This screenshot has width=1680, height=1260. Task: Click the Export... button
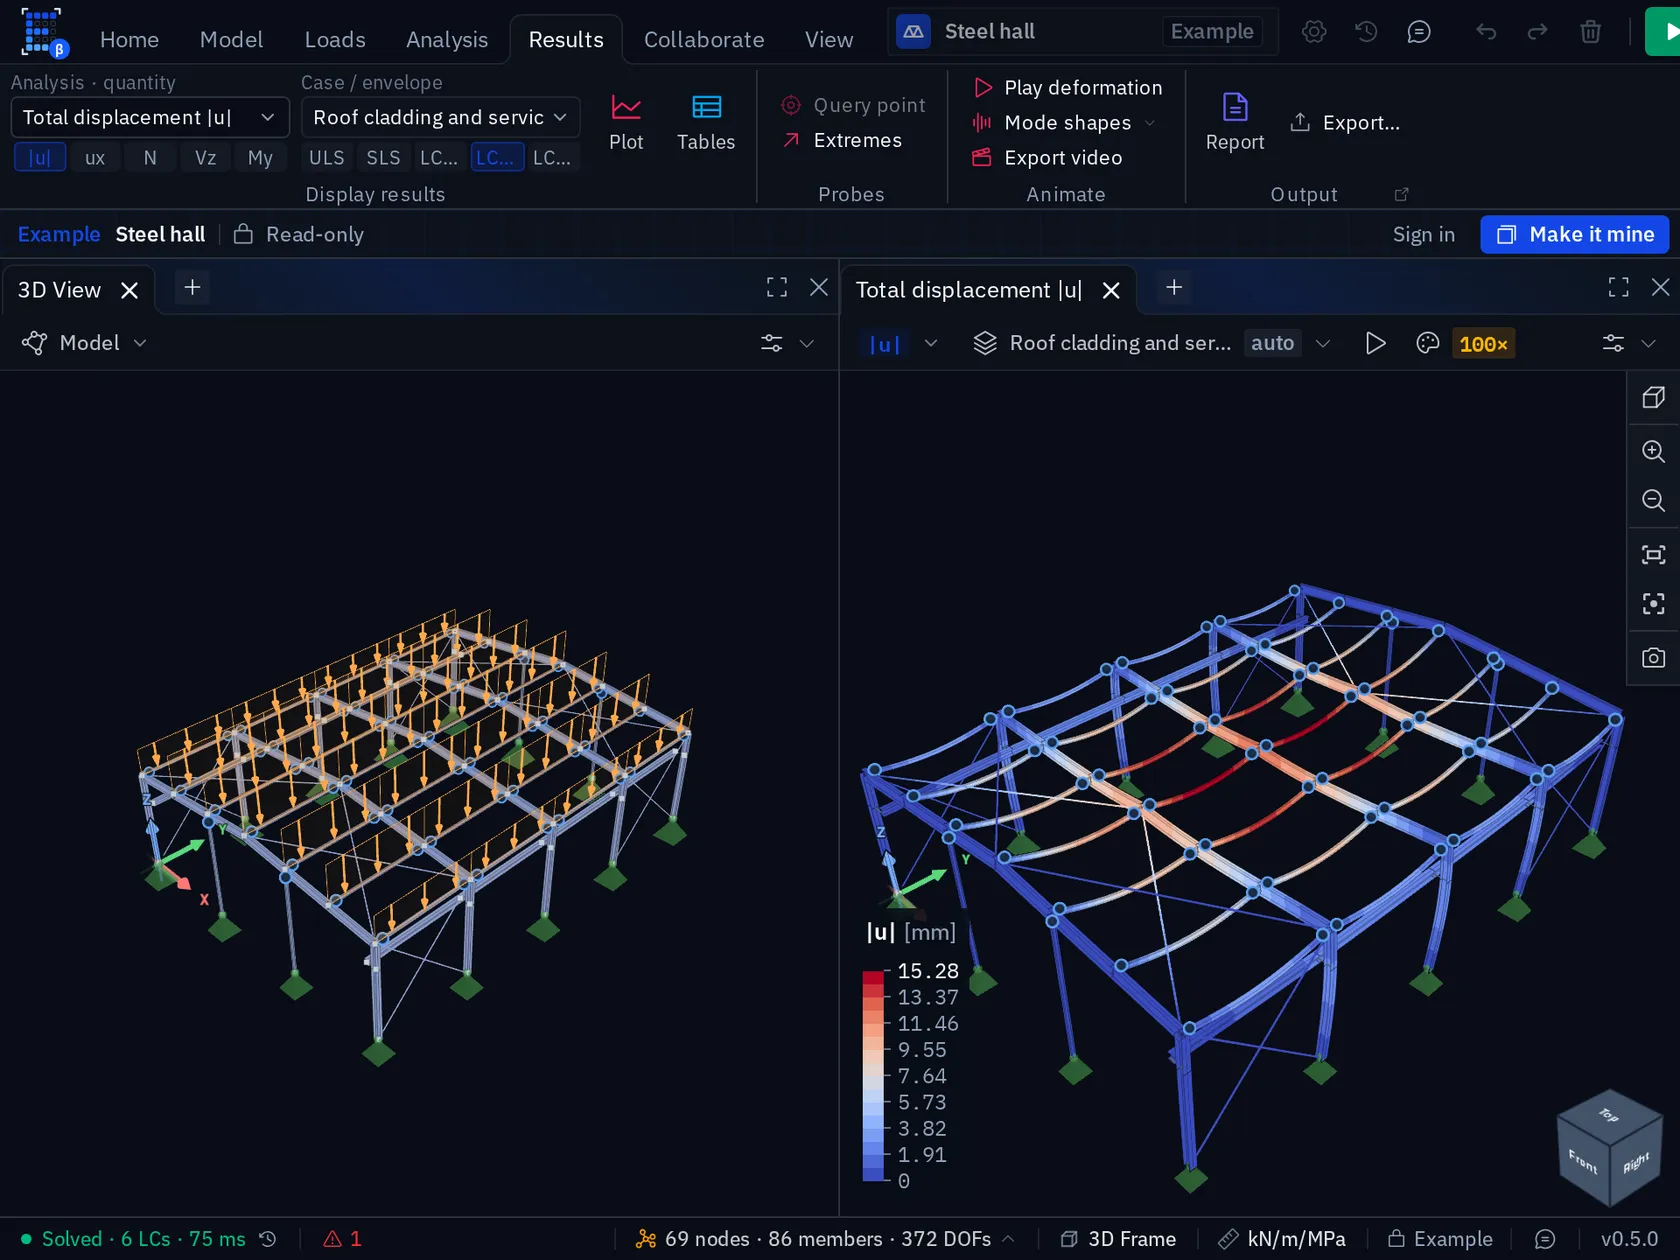(1345, 122)
